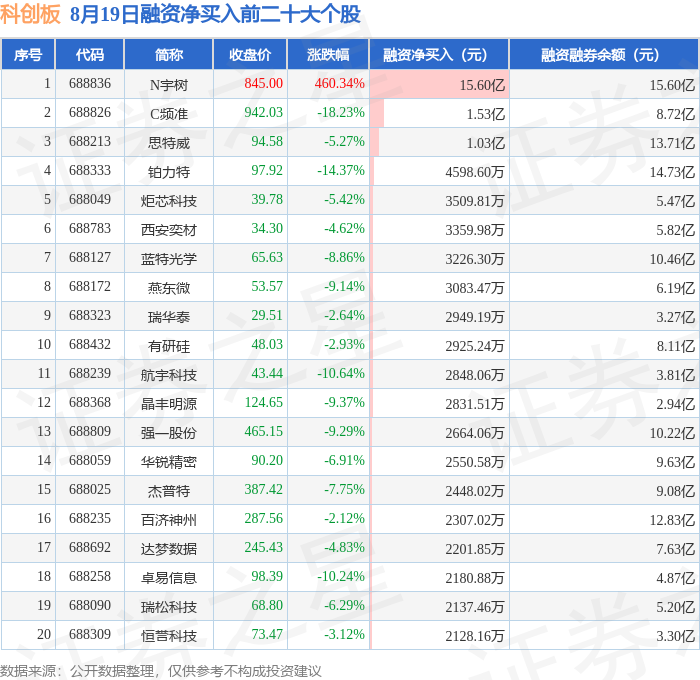Click the 数据来源 footer note
Image resolution: width=700 pixels, height=680 pixels.
click(x=161, y=671)
